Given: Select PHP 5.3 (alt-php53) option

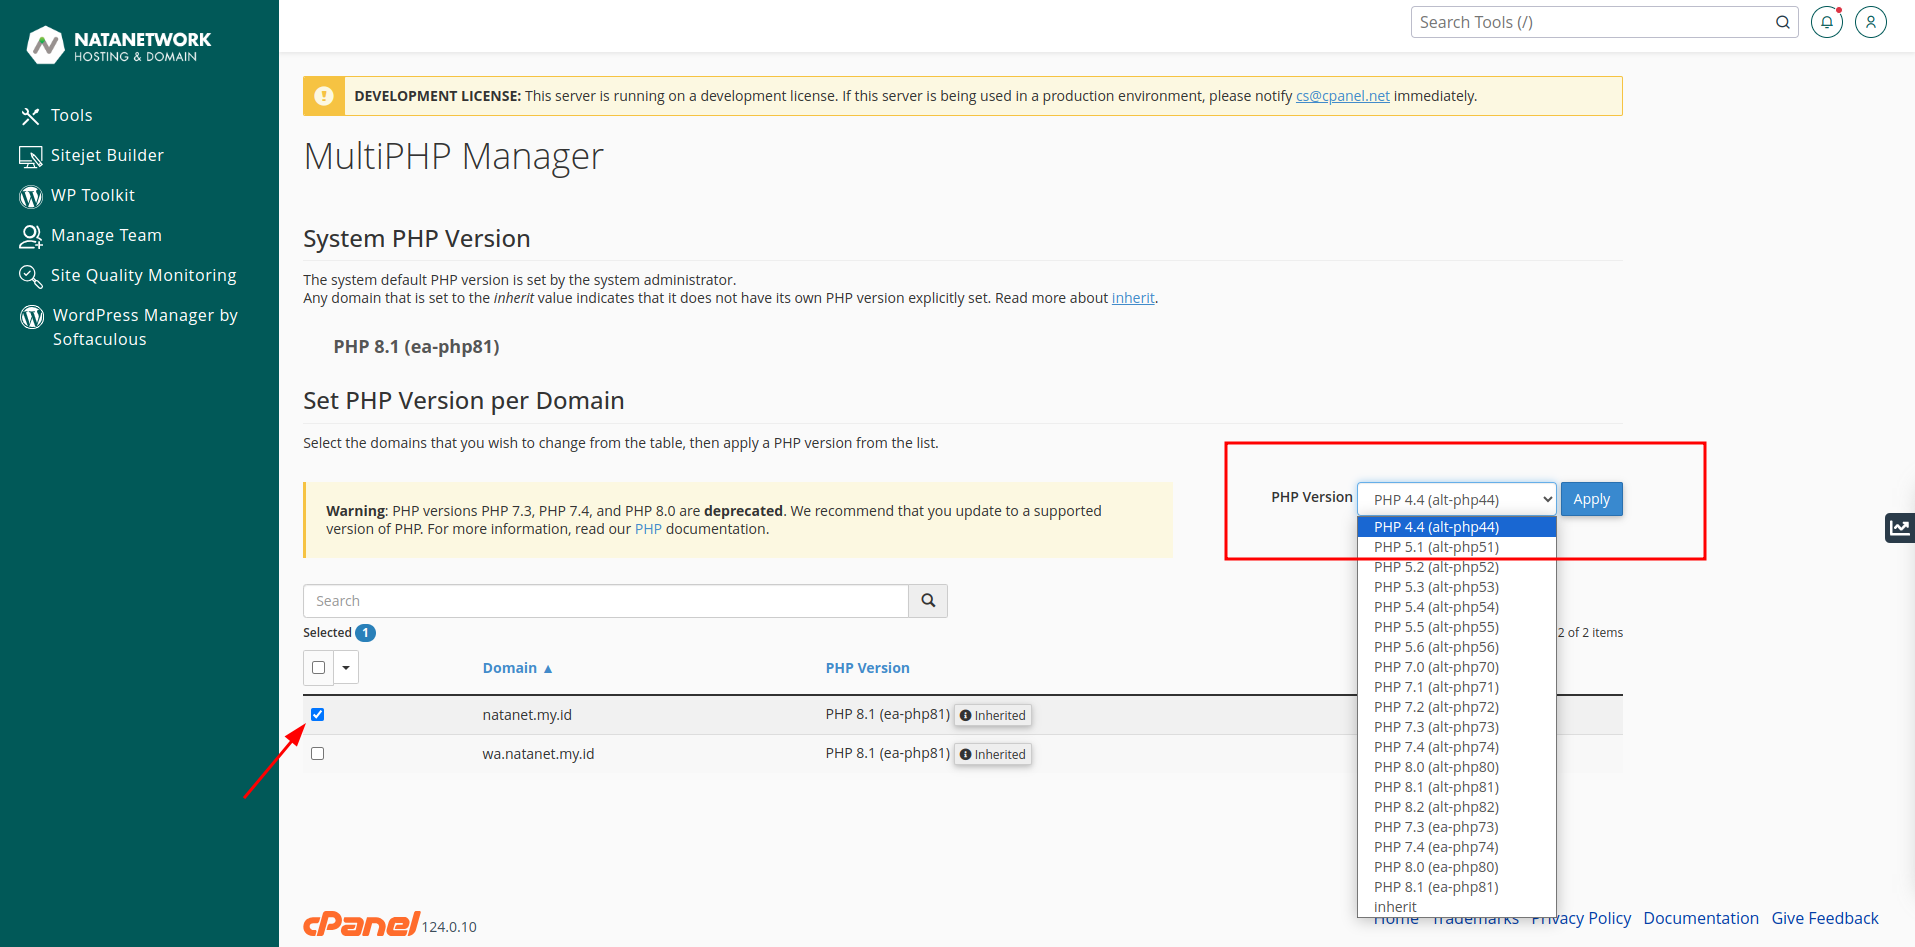Looking at the screenshot, I should coord(1456,587).
